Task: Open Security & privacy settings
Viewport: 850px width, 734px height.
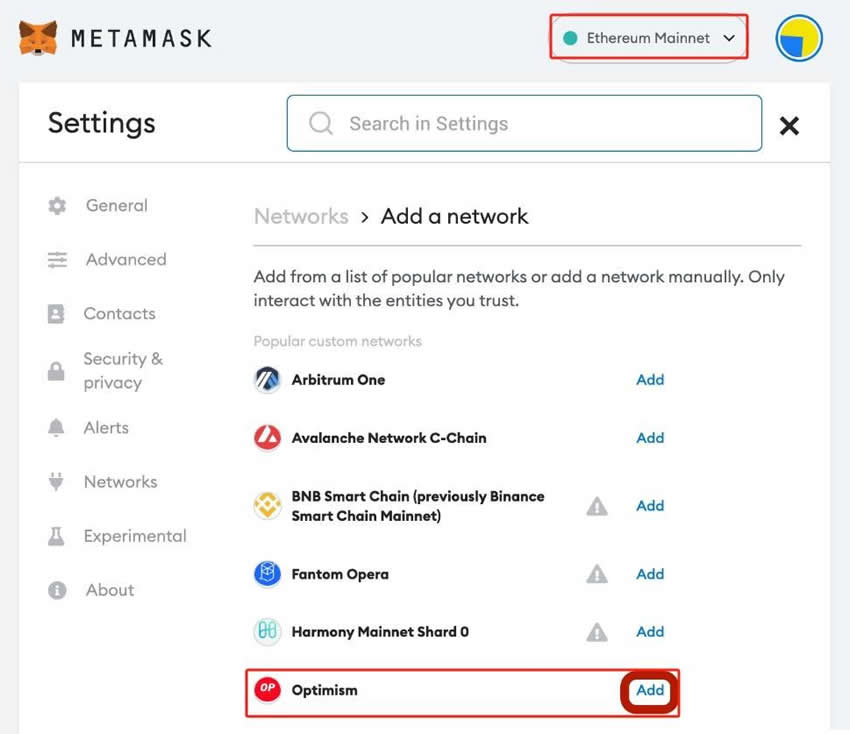Action: (122, 371)
